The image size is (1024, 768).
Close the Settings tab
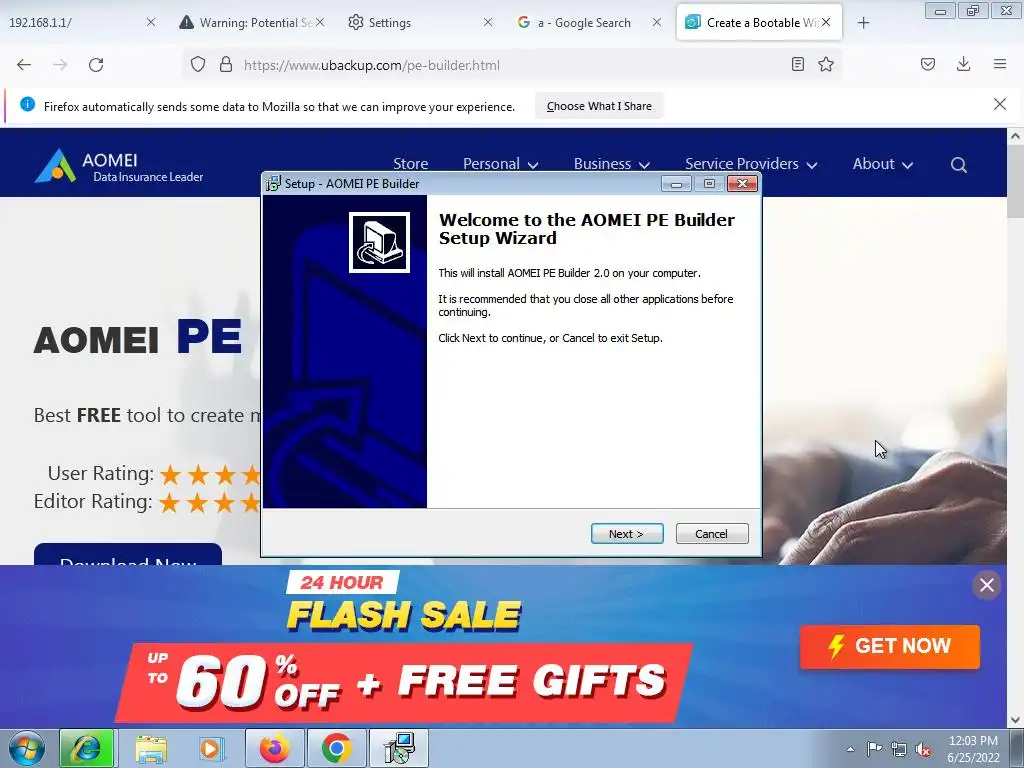point(488,22)
